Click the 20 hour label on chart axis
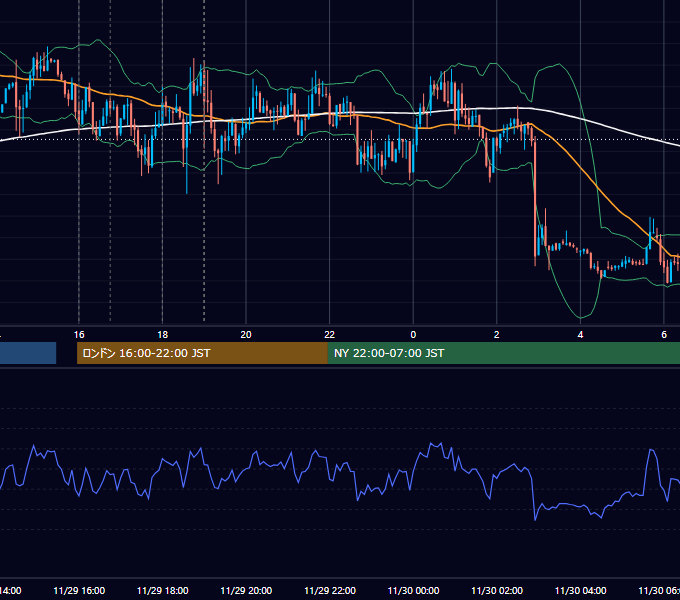The width and height of the screenshot is (680, 600). pyautogui.click(x=246, y=335)
